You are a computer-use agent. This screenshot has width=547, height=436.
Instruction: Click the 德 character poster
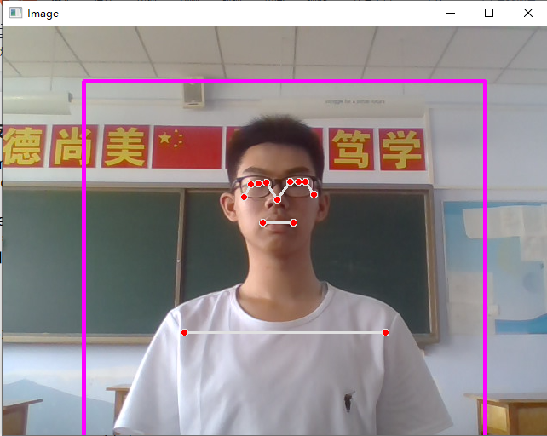click(x=24, y=146)
